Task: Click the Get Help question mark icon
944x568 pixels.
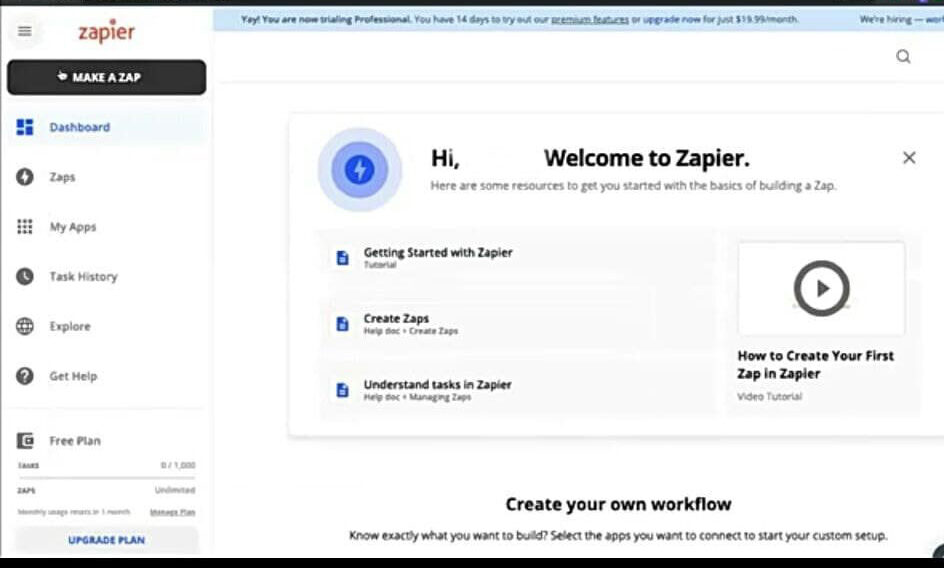Action: [x=25, y=376]
